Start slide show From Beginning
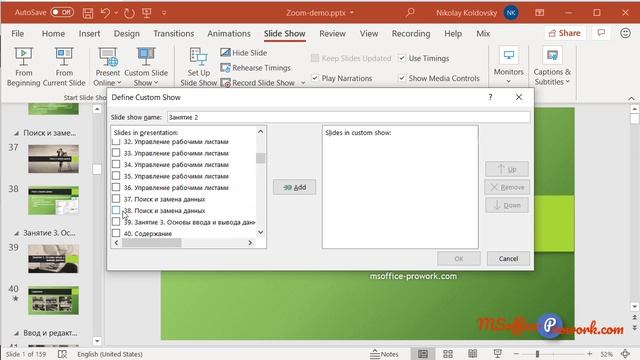Image resolution: width=640 pixels, height=360 pixels. 23,67
